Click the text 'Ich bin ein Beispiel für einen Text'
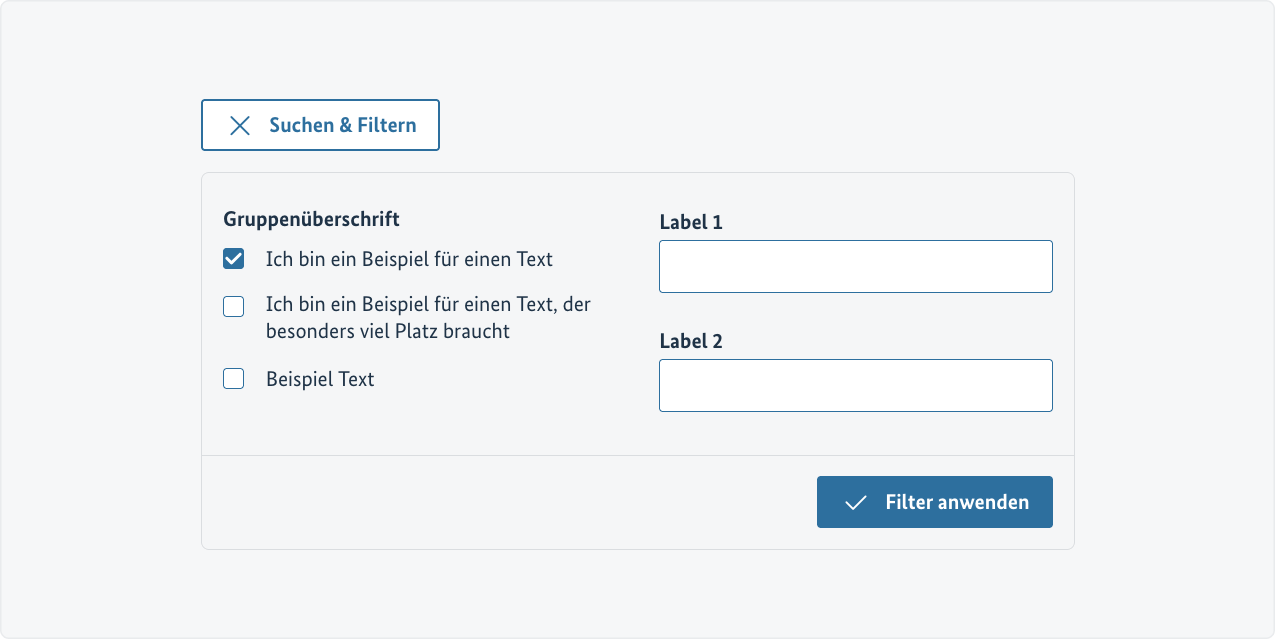Screen dimensions: 1275x639 409,260
